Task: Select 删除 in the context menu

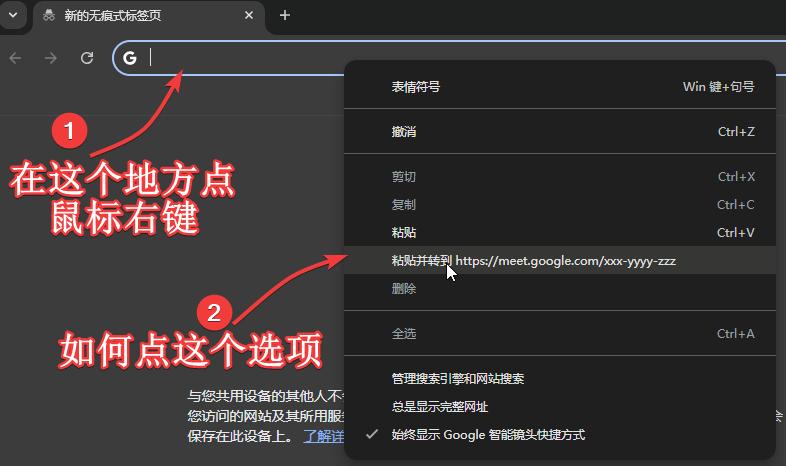Action: coord(560,289)
